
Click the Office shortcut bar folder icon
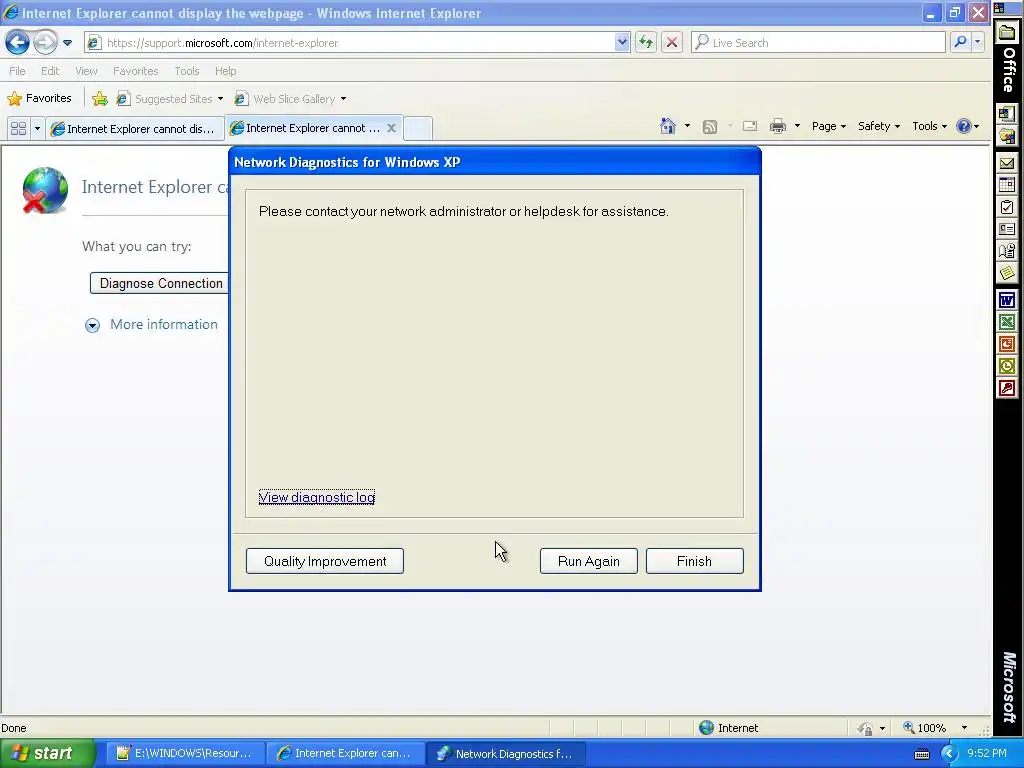[1007, 33]
